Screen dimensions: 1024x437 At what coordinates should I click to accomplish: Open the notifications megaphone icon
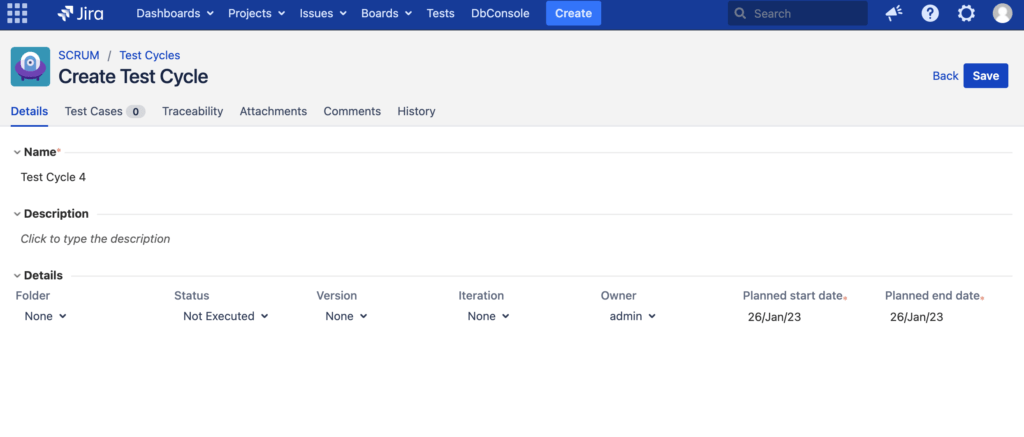pyautogui.click(x=894, y=14)
